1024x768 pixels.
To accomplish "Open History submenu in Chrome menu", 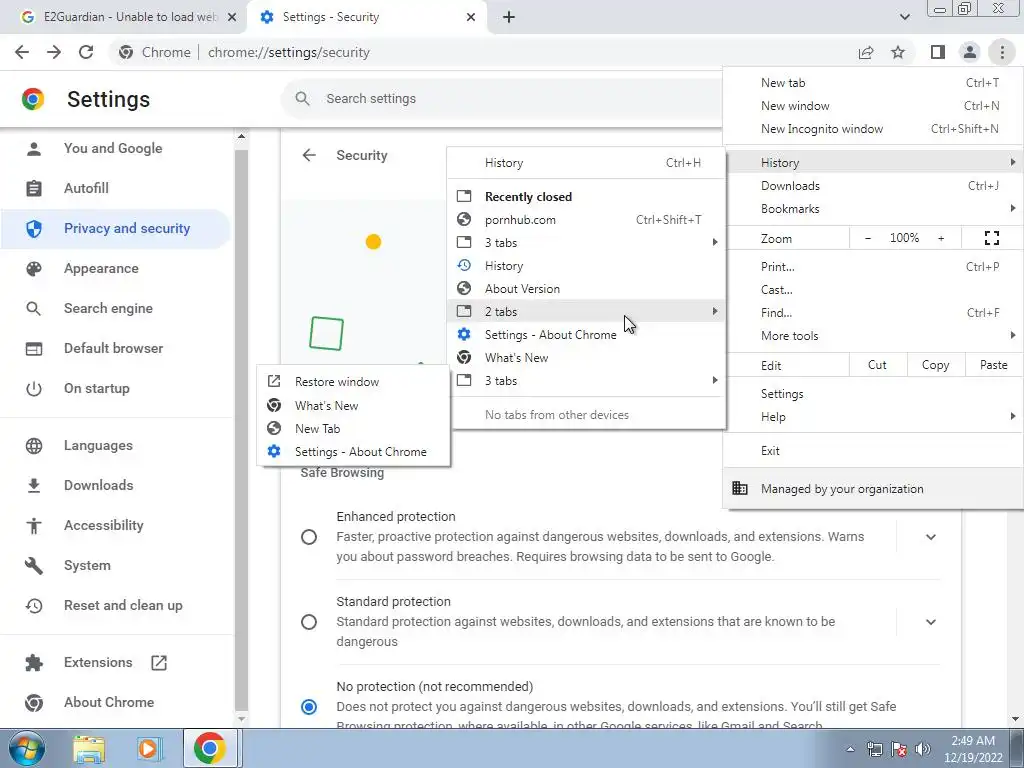I will (873, 162).
